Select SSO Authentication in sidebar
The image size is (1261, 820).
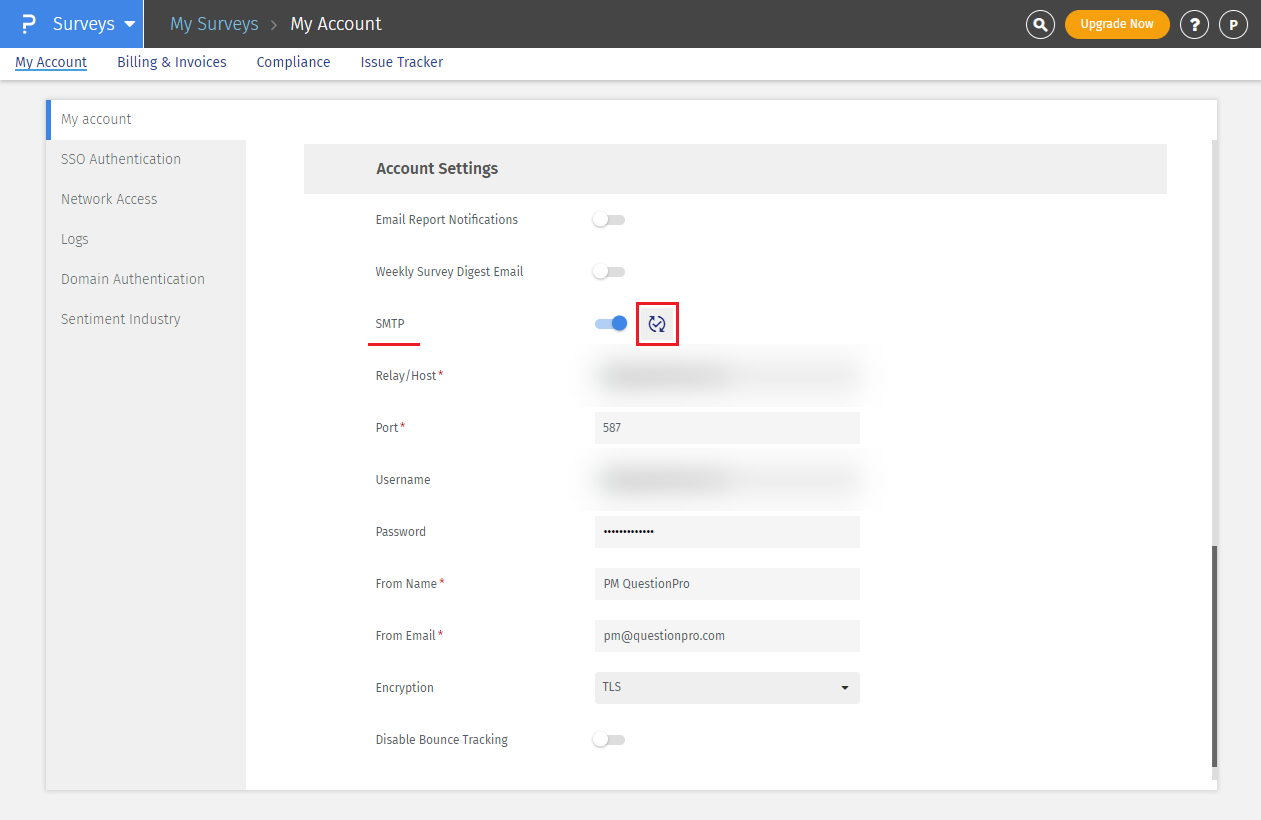point(121,159)
